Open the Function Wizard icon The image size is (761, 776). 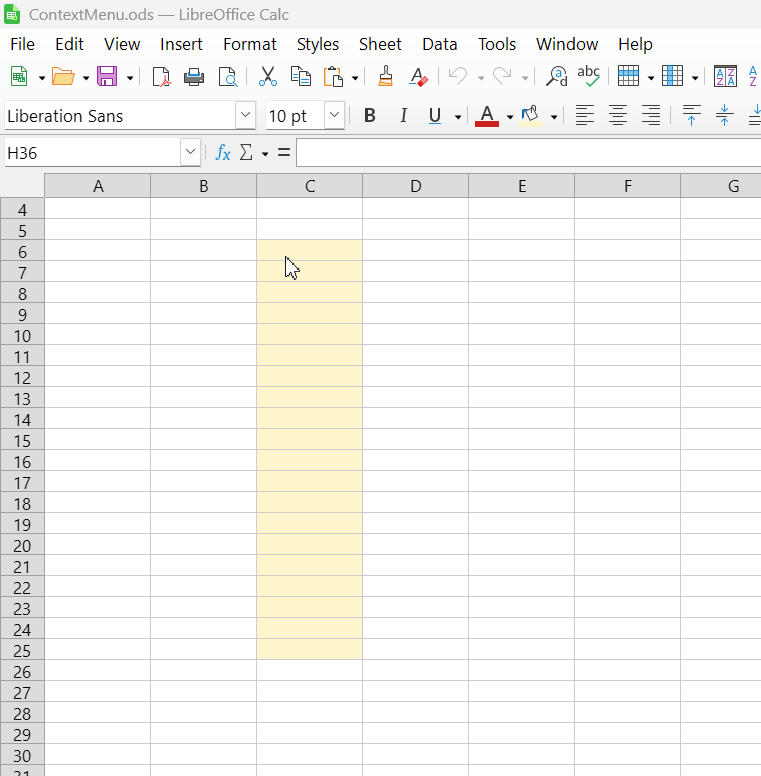(223, 153)
